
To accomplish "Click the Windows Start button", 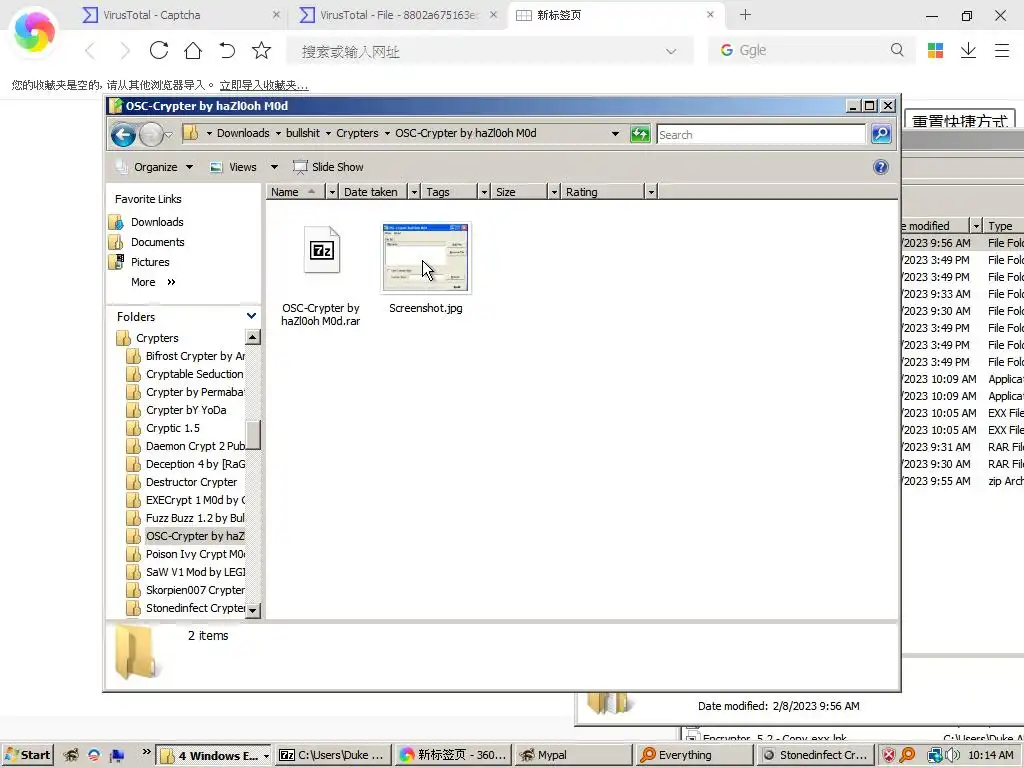I will point(27,755).
